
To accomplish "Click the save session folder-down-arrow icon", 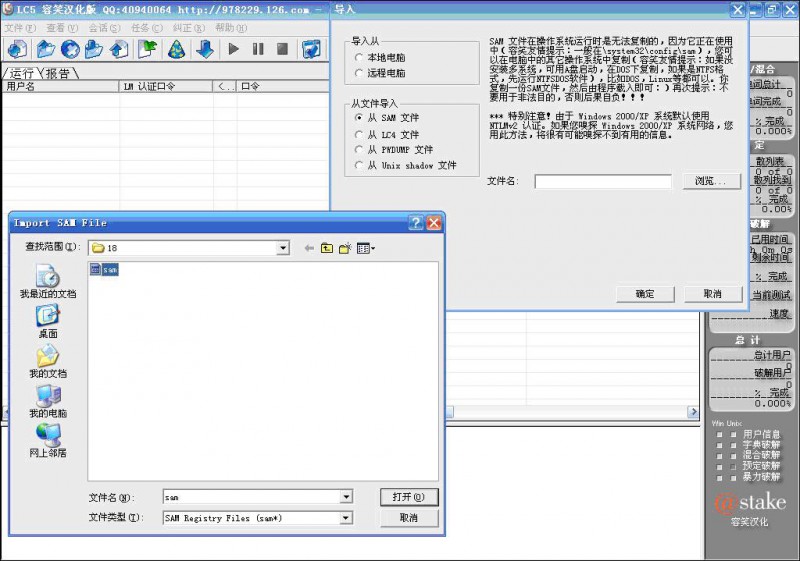I will coord(94,49).
